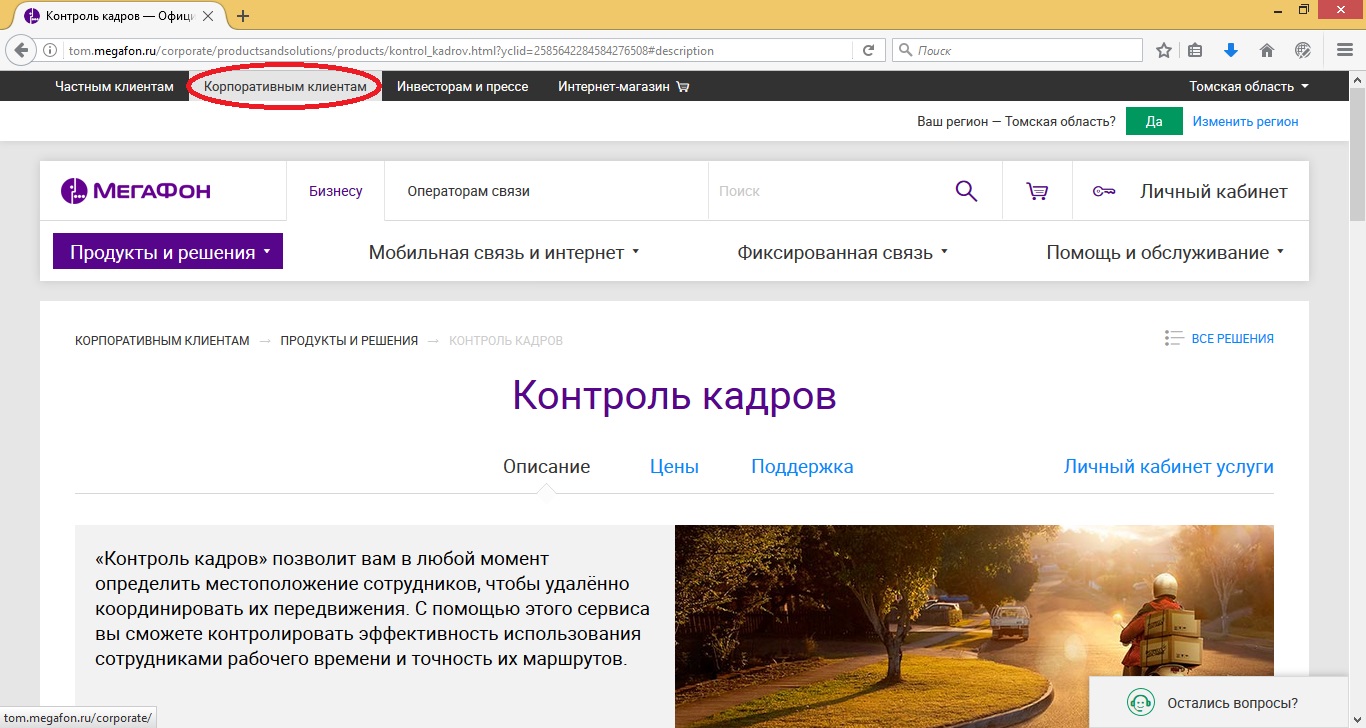Bookmark the page with the star icon
The image size is (1366, 728).
pyautogui.click(x=1163, y=49)
